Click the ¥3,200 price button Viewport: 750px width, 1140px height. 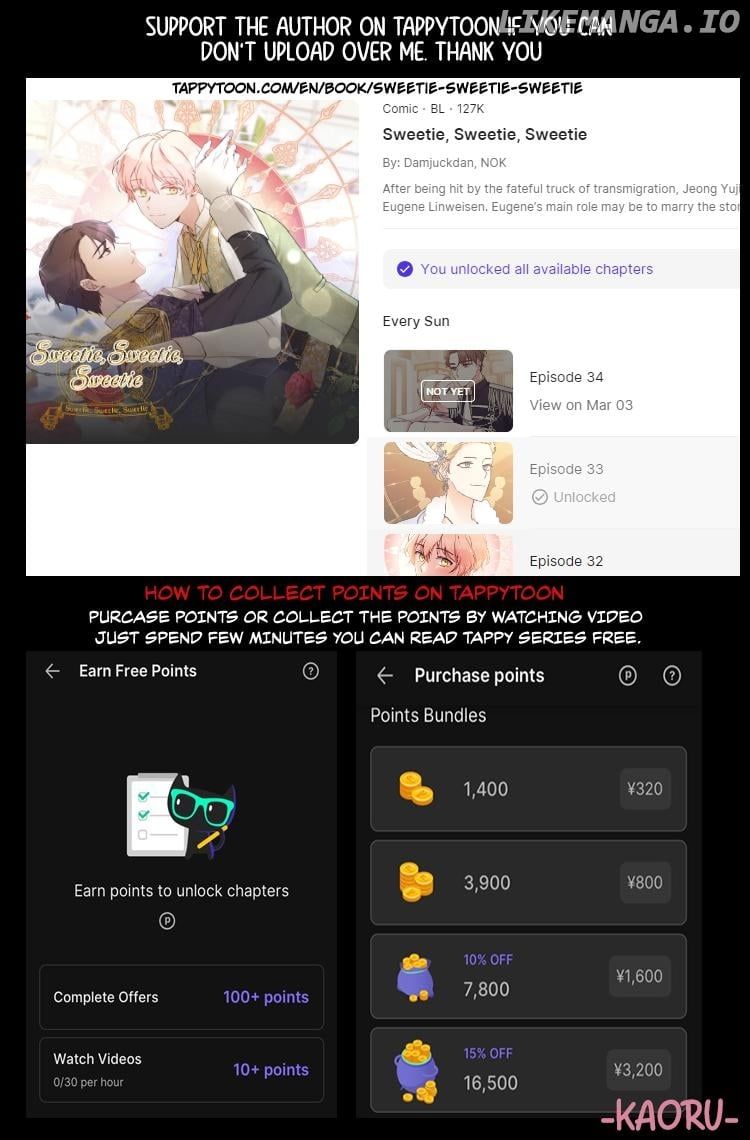[x=638, y=1070]
